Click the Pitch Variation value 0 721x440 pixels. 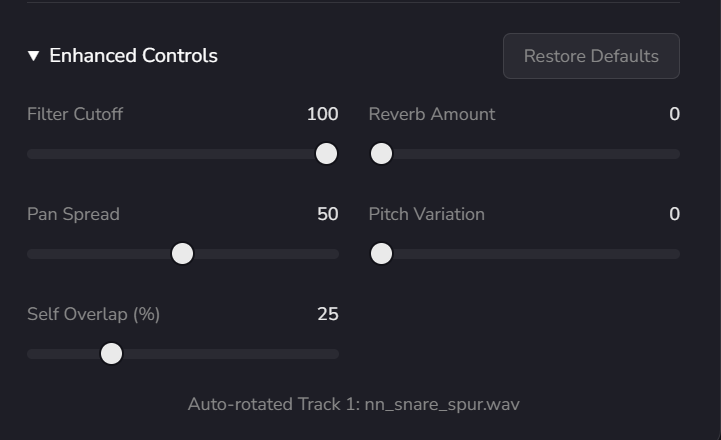pyautogui.click(x=674, y=214)
